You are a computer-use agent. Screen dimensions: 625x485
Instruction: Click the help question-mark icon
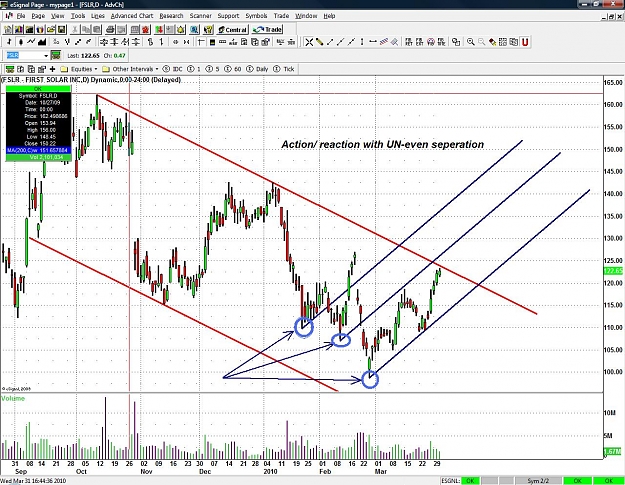point(208,29)
